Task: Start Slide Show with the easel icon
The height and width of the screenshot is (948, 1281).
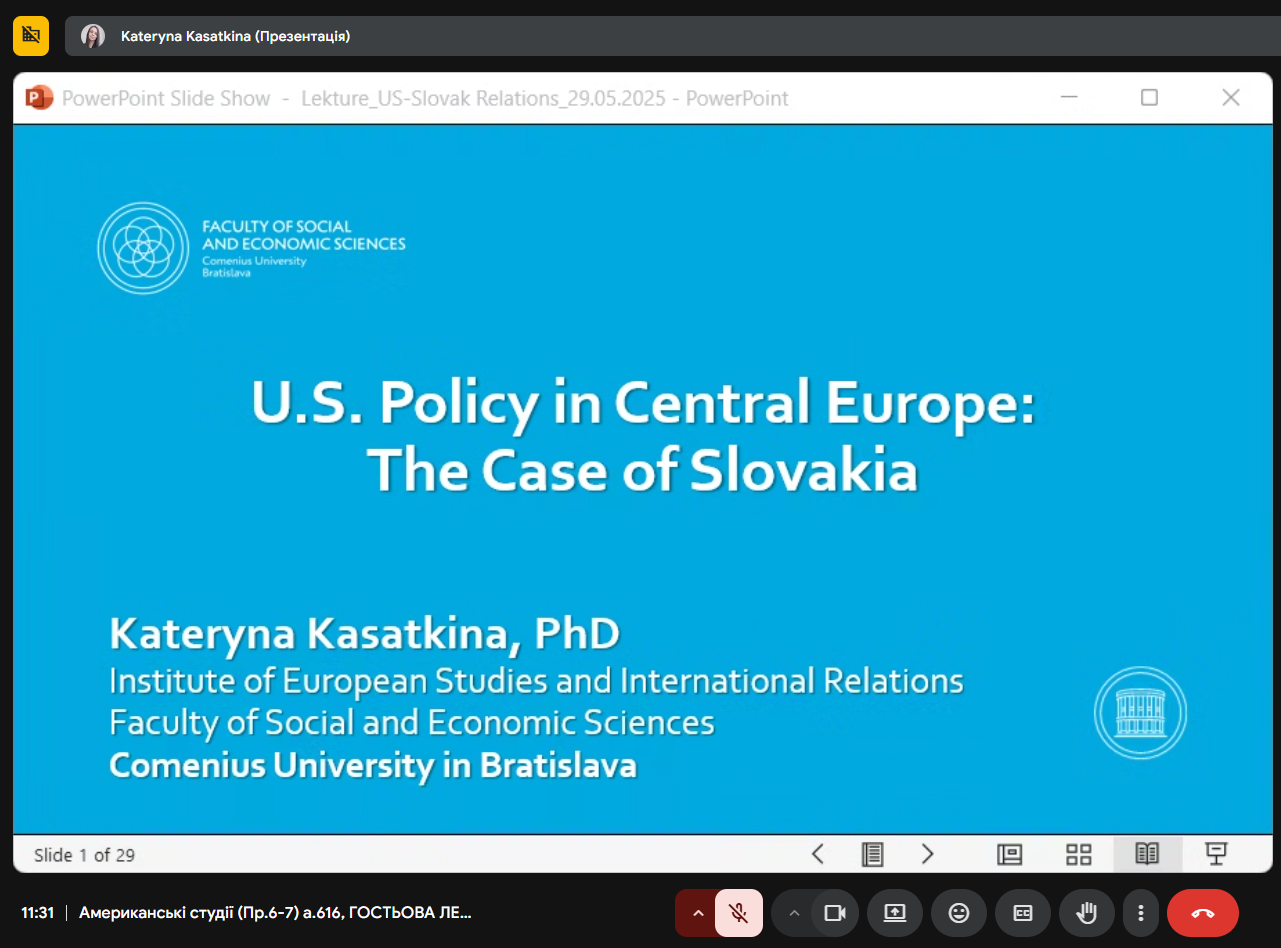Action: pos(1216,854)
